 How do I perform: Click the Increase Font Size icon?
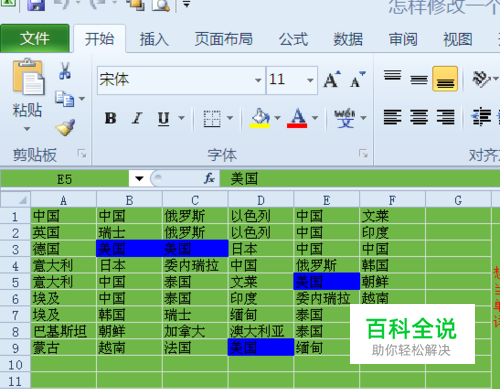pos(332,79)
